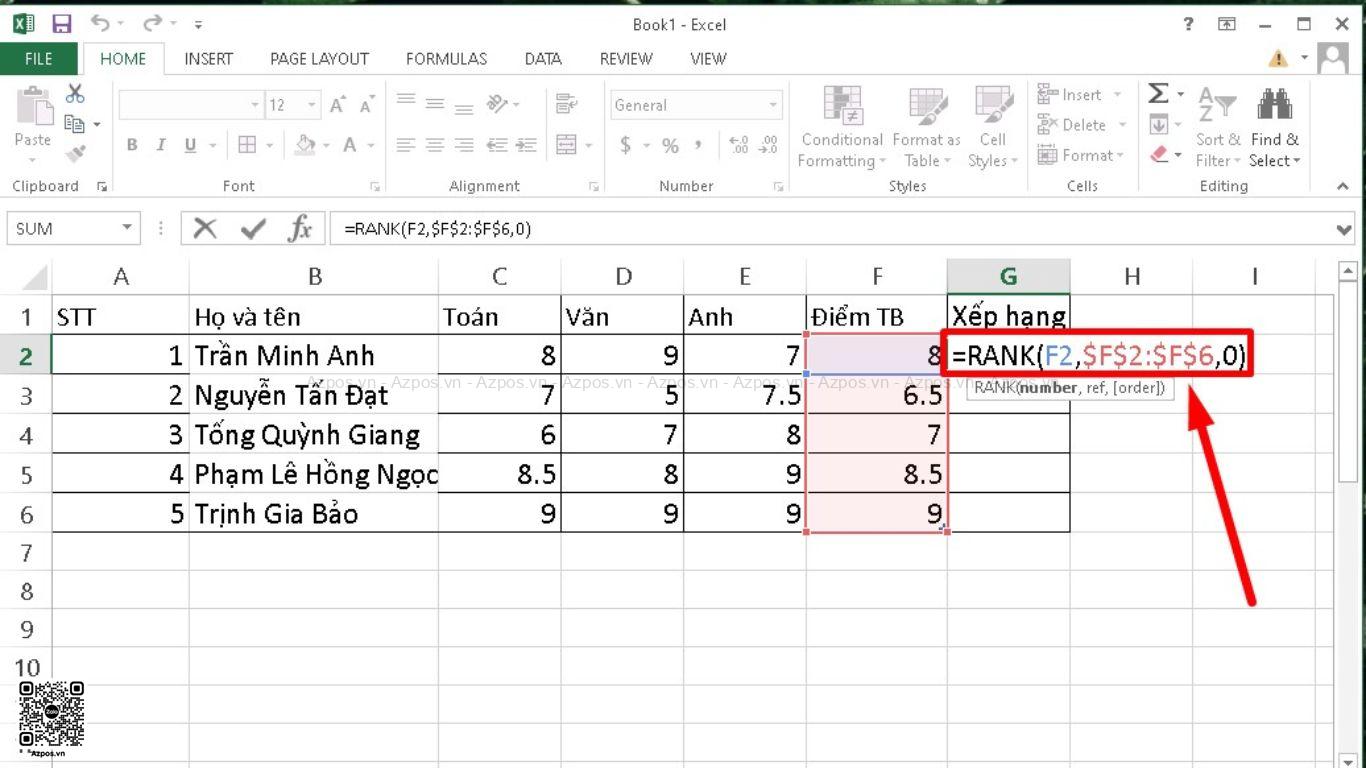Screen dimensions: 1366x768
Task: Toggle Italic formatting
Action: [x=161, y=145]
